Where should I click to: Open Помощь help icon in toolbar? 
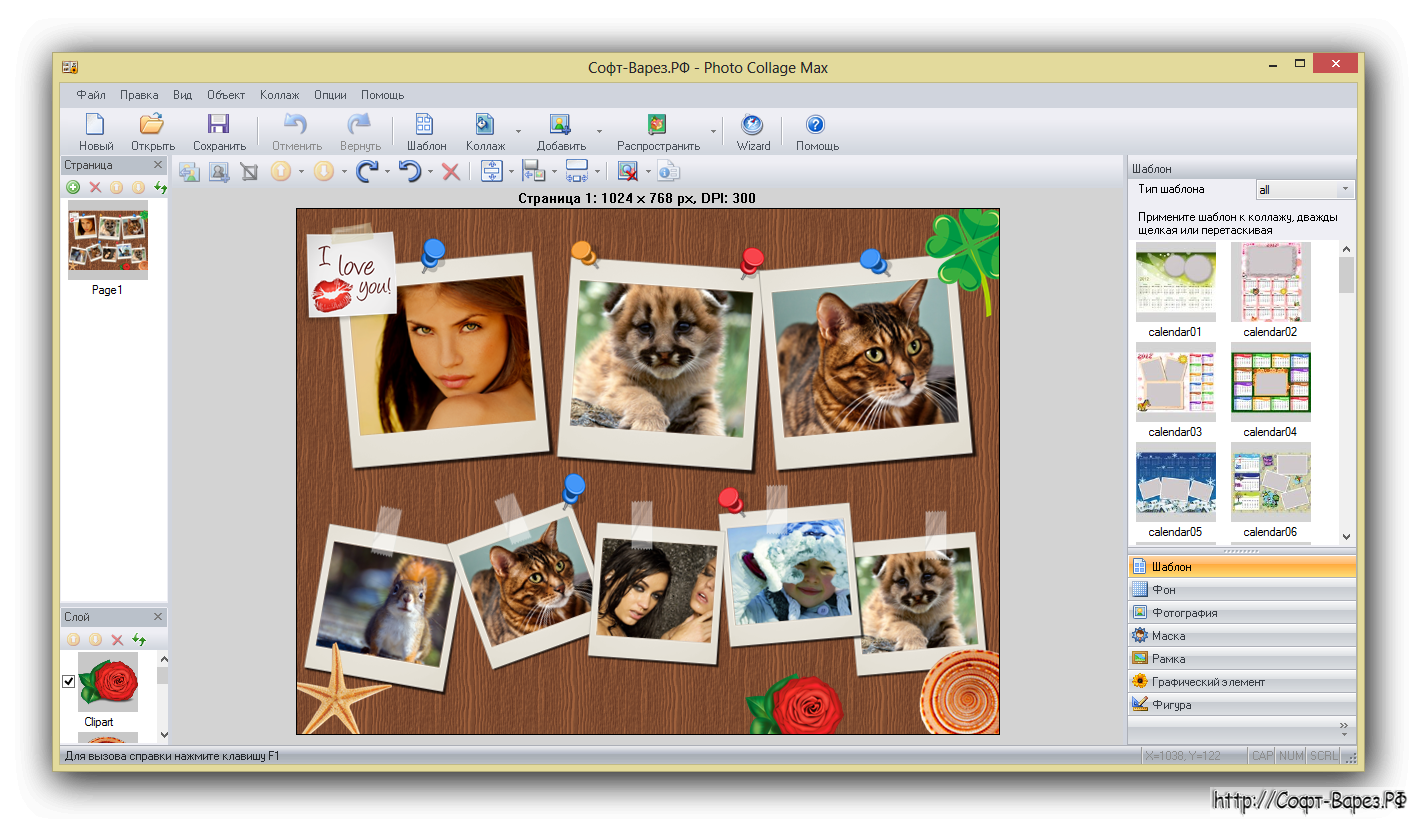(x=816, y=125)
